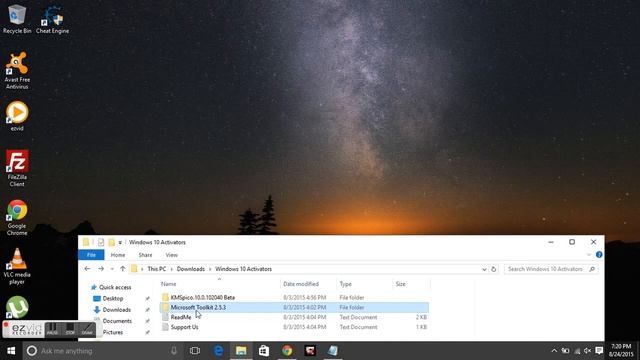640x360 pixels.
Task: Open the recent locations dropdown
Action: click(112, 269)
